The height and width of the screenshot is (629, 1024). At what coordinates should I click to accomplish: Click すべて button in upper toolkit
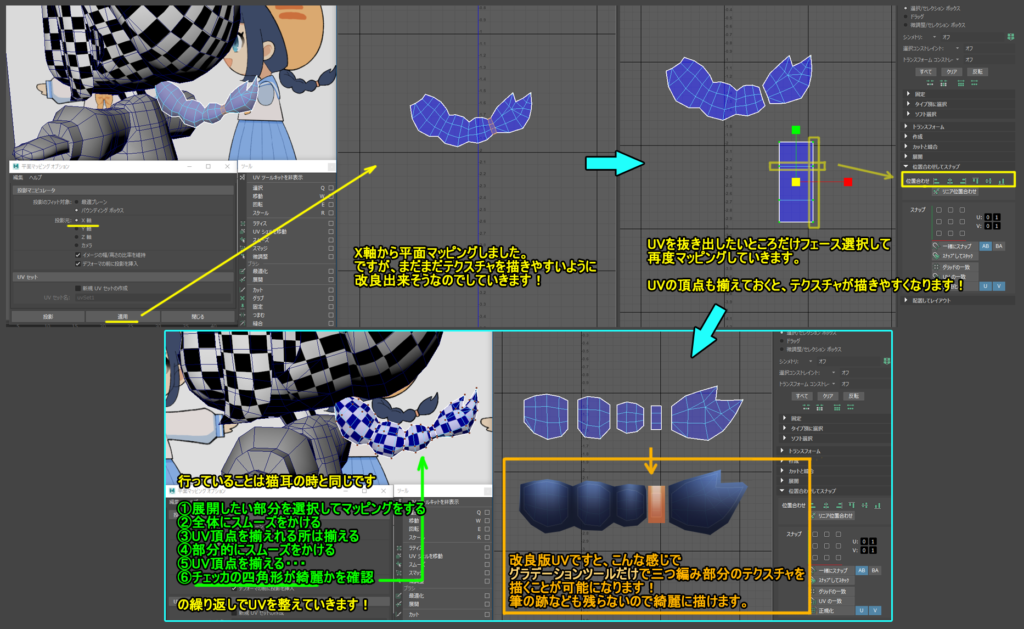[x=925, y=72]
